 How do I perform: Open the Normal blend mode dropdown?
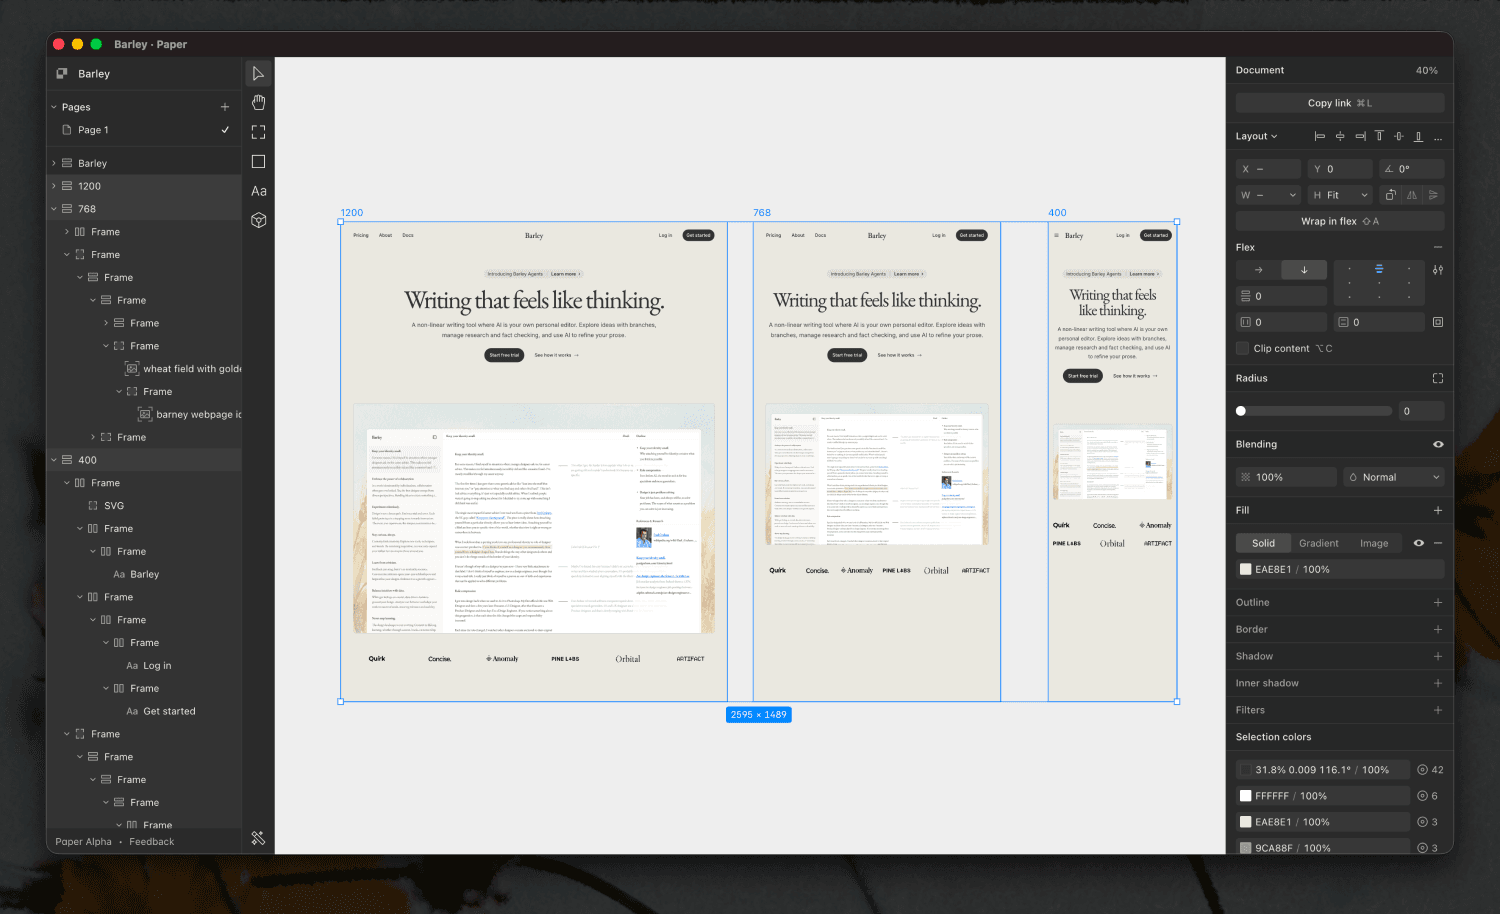pyautogui.click(x=1394, y=477)
